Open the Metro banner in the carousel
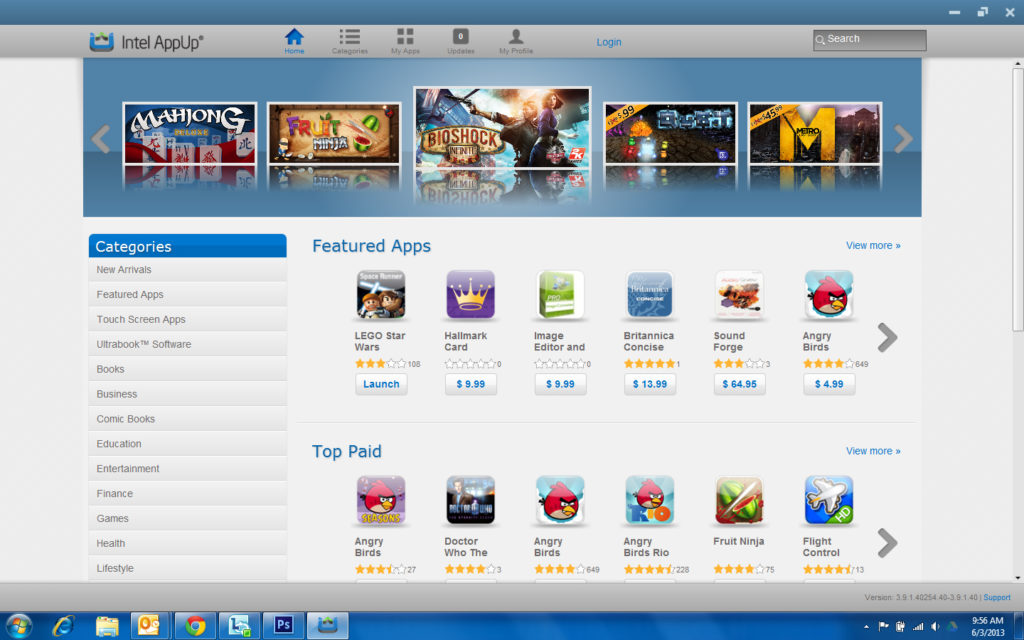This screenshot has width=1024, height=640. coord(814,133)
